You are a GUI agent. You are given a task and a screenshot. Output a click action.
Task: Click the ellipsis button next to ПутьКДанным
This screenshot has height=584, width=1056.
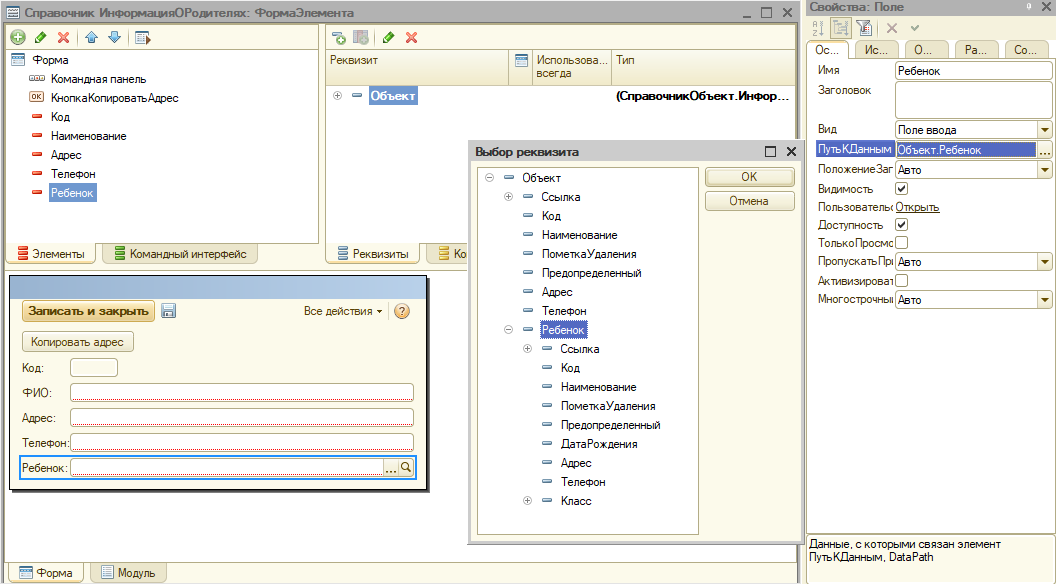(1045, 150)
